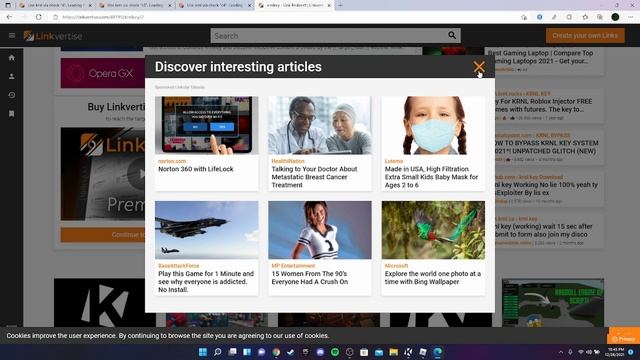The width and height of the screenshot is (640, 360).
Task: Open 15 Women From The 90's article
Action: click(310, 278)
